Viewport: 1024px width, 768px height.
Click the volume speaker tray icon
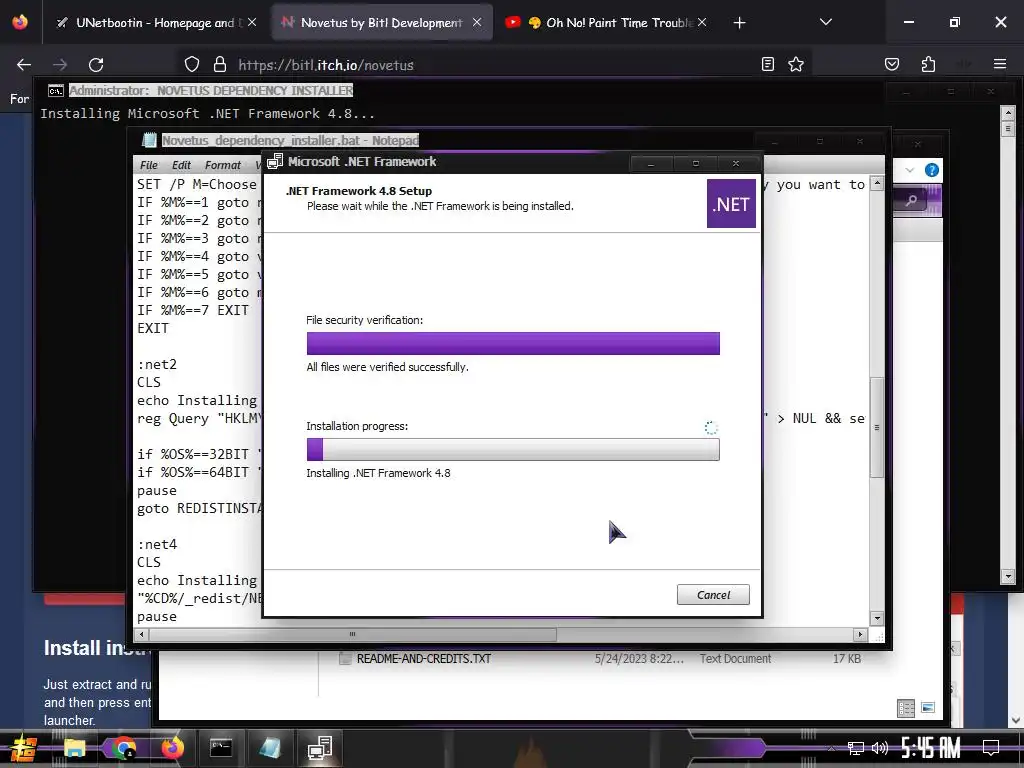click(x=880, y=748)
